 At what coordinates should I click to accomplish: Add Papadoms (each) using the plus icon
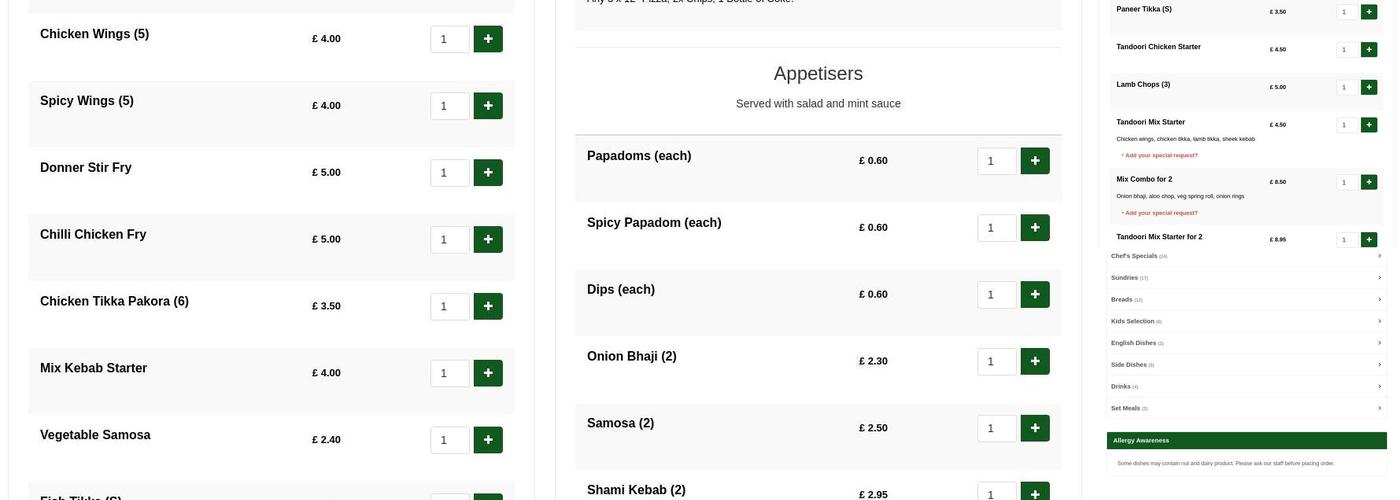tap(1035, 161)
